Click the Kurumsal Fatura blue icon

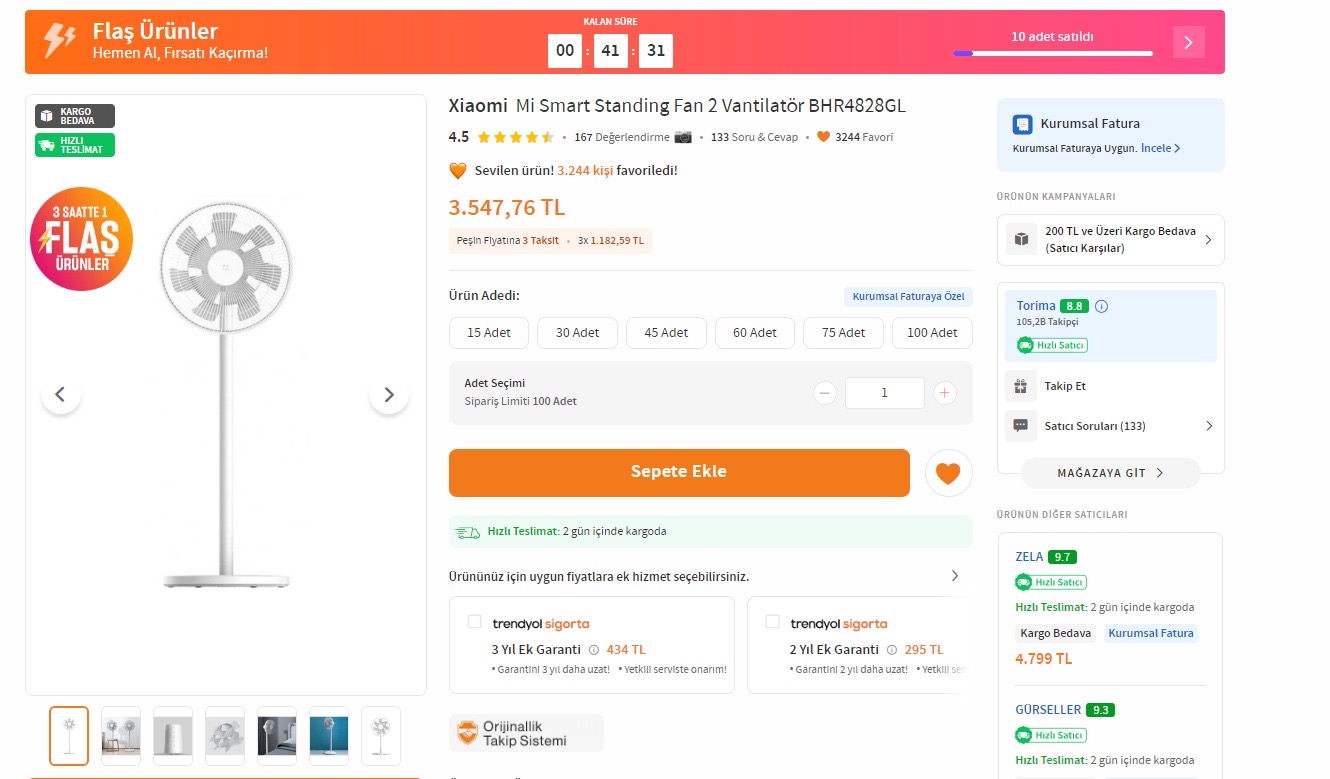1022,124
